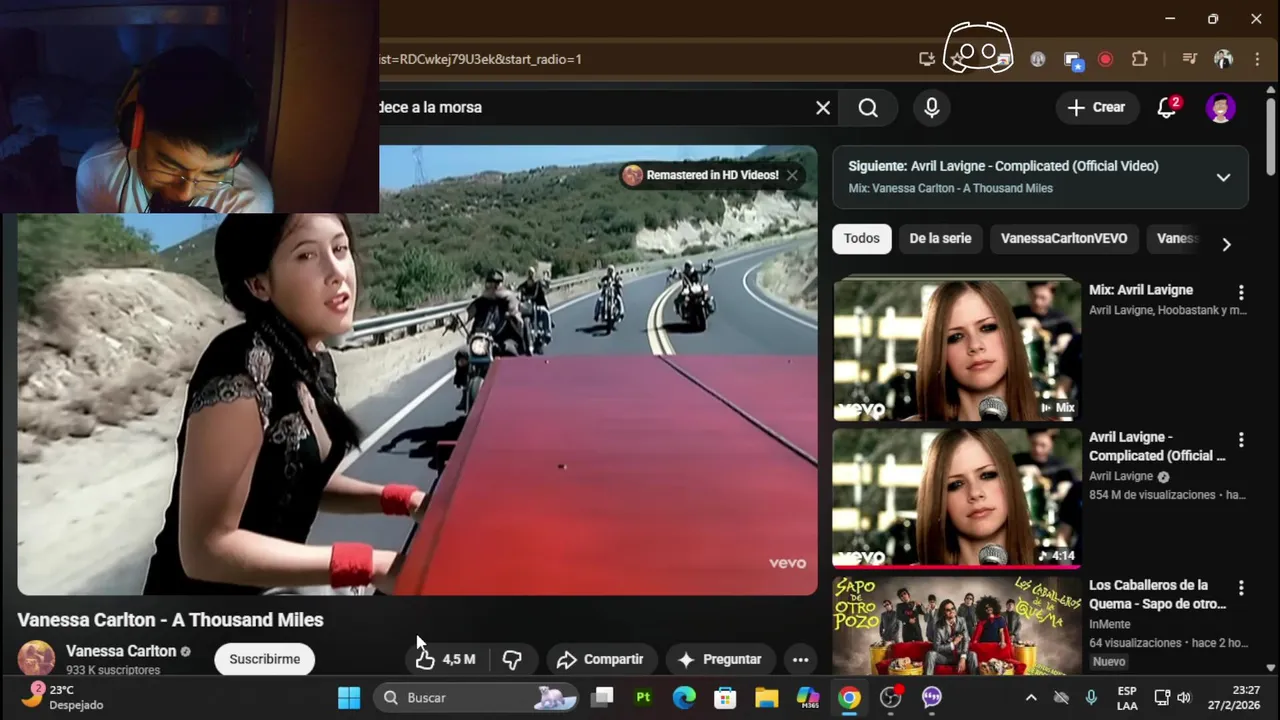
Task: Open the Complicated 4:14 thumbnail
Action: pos(957,497)
